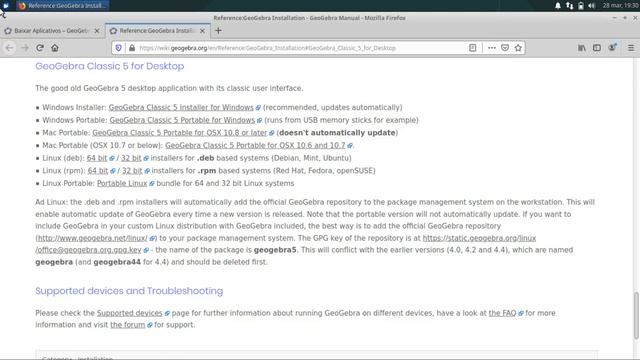The height and width of the screenshot is (360, 640).
Task: Open GeoGebra Classic 5 Portable for Windows
Action: coord(182,120)
